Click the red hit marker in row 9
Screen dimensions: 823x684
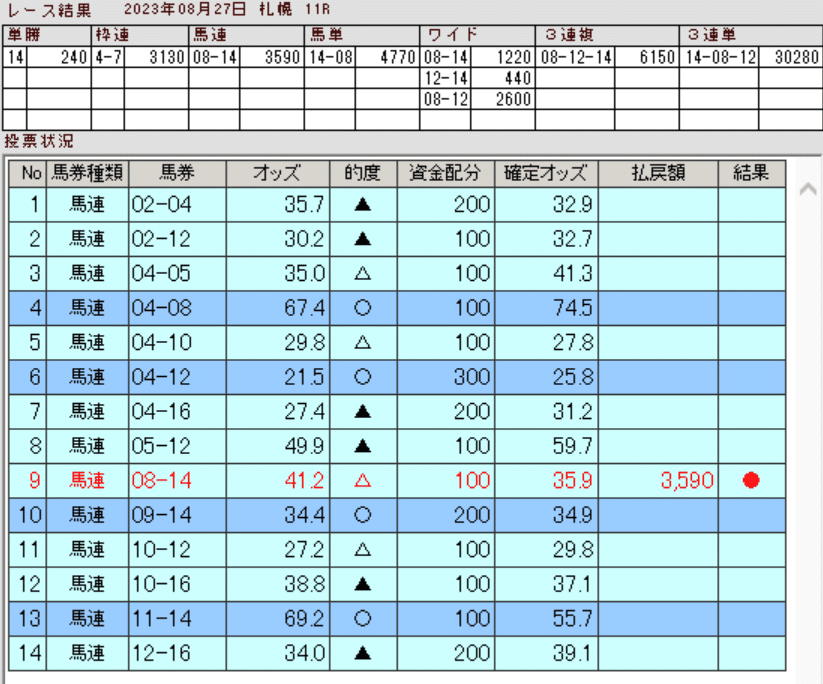pyautogui.click(x=751, y=480)
